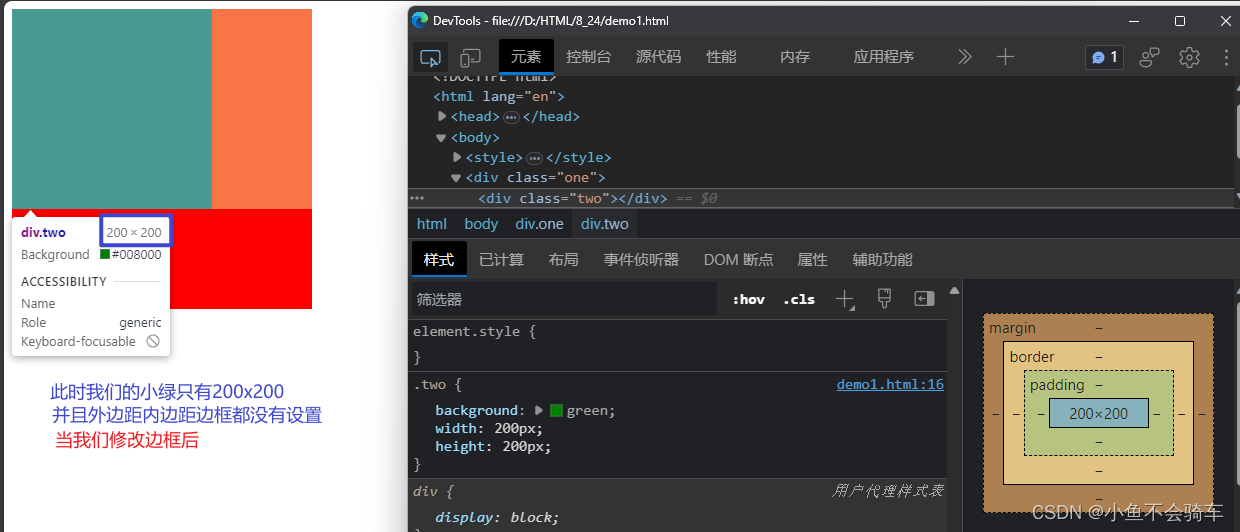This screenshot has width=1240, height=532.
Task: Click the .two selector text
Action: pyautogui.click(x=432, y=384)
